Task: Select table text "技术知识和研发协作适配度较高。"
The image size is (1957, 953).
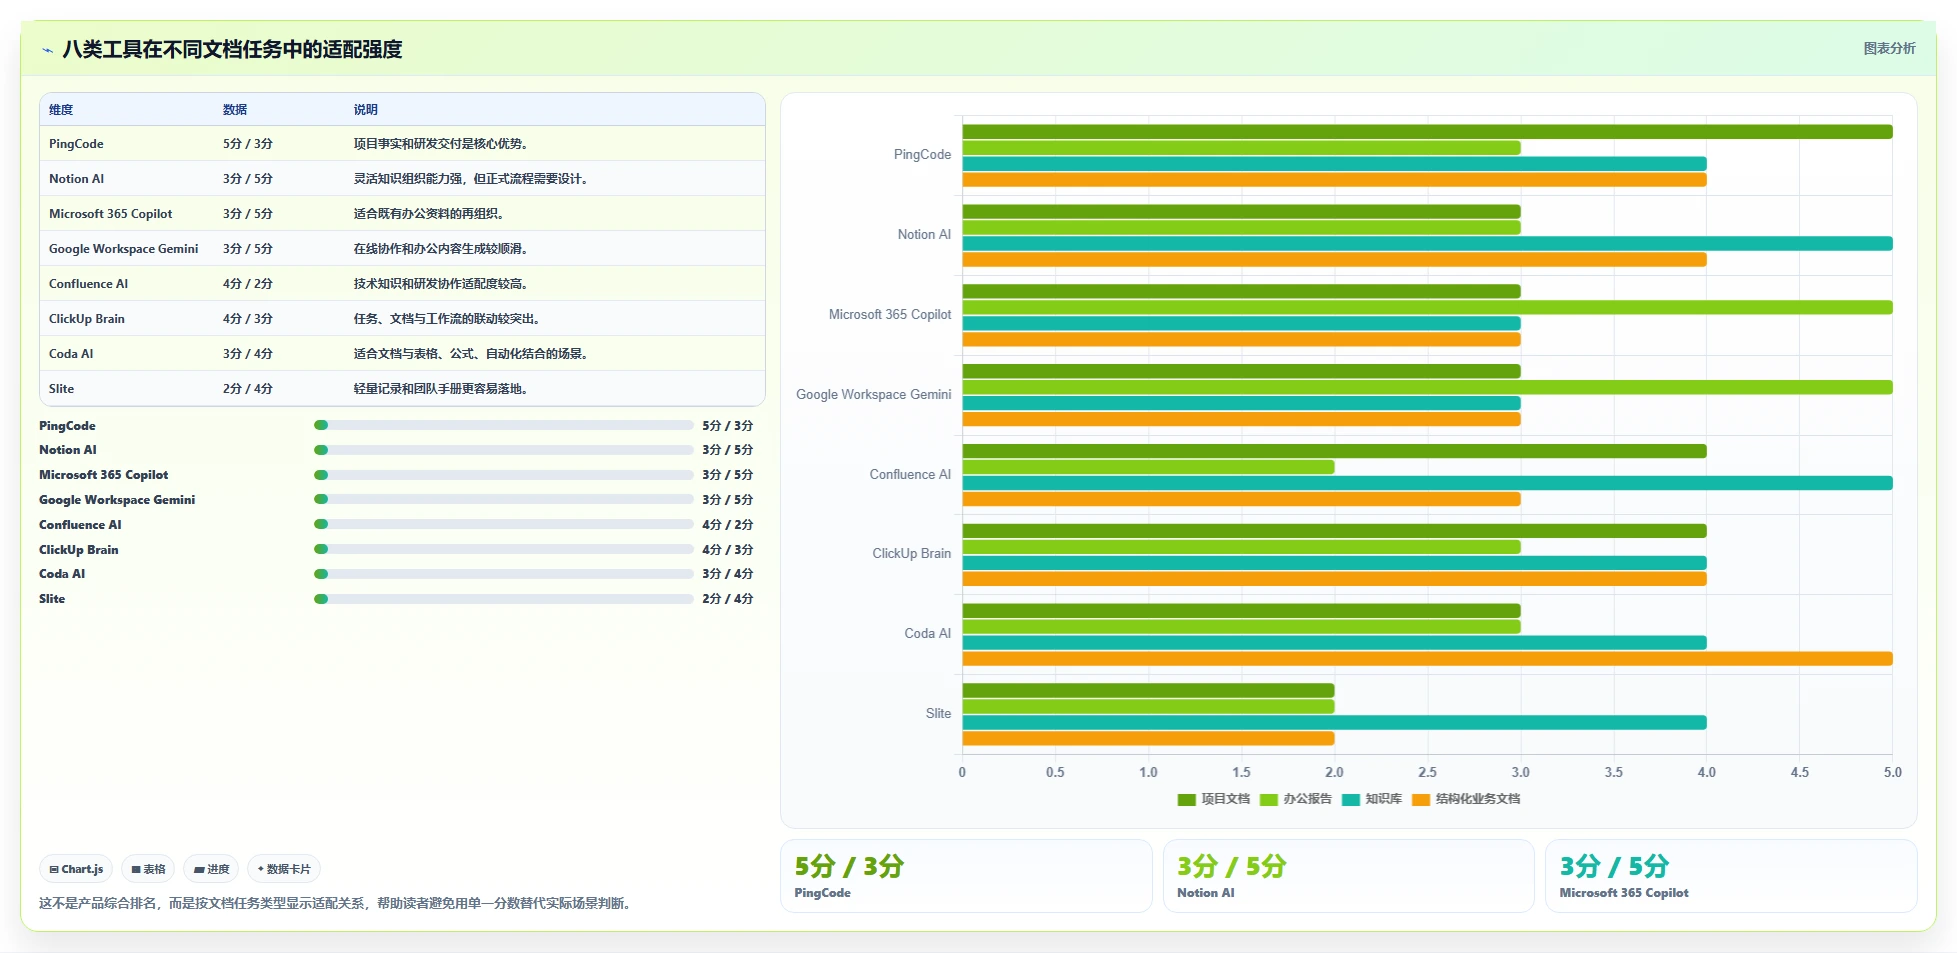Action: (441, 284)
